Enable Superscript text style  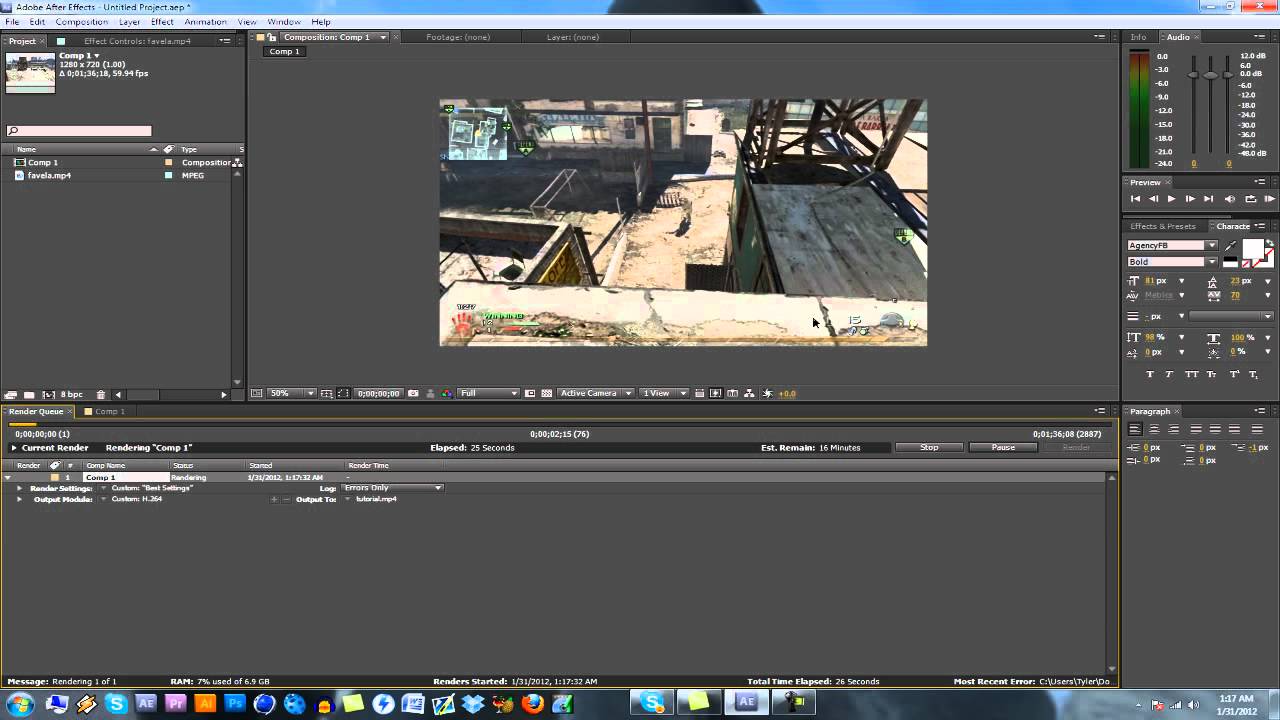(1234, 374)
